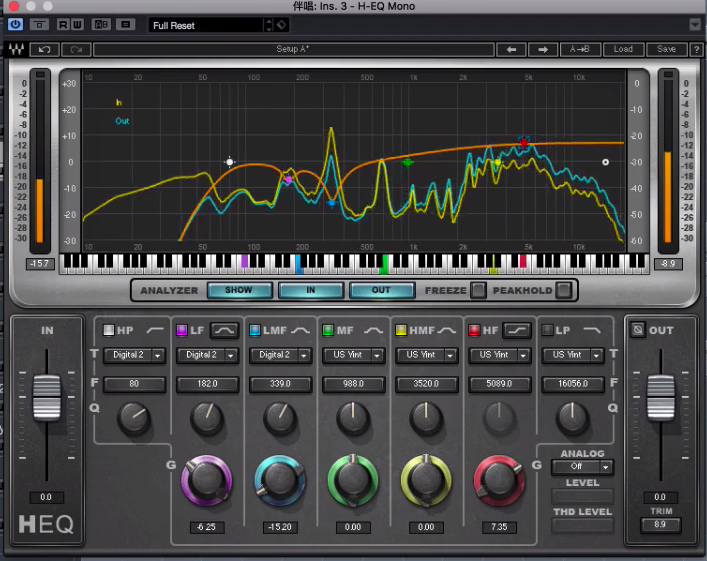Viewport: 707px width, 561px height.
Task: Disable the green MF band toggle
Action: 328,330
